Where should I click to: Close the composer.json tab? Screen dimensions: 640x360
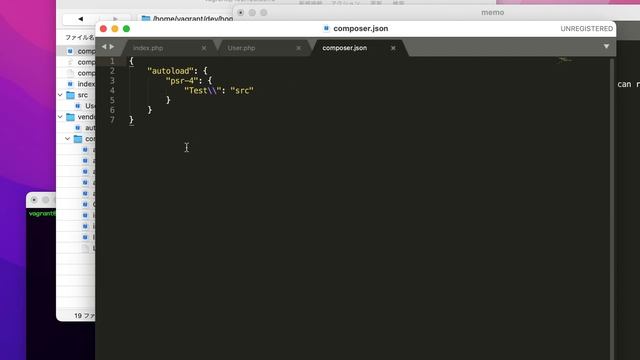(393, 48)
